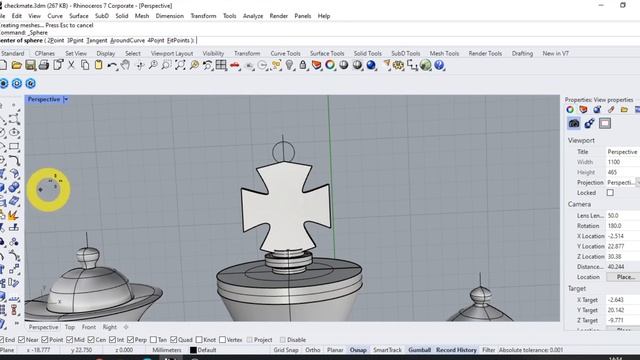
Task: Click the wallpaper icon in the View properties panel
Action: coord(605,123)
